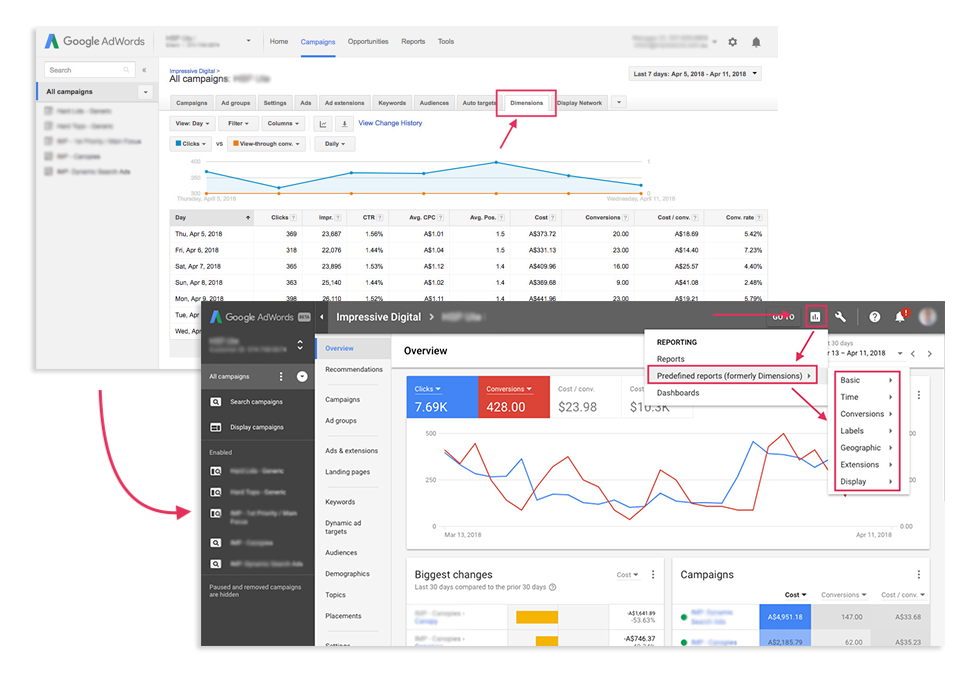This screenshot has width=979, height=682.
Task: Open the Campaigns top navigation item
Action: 318,42
